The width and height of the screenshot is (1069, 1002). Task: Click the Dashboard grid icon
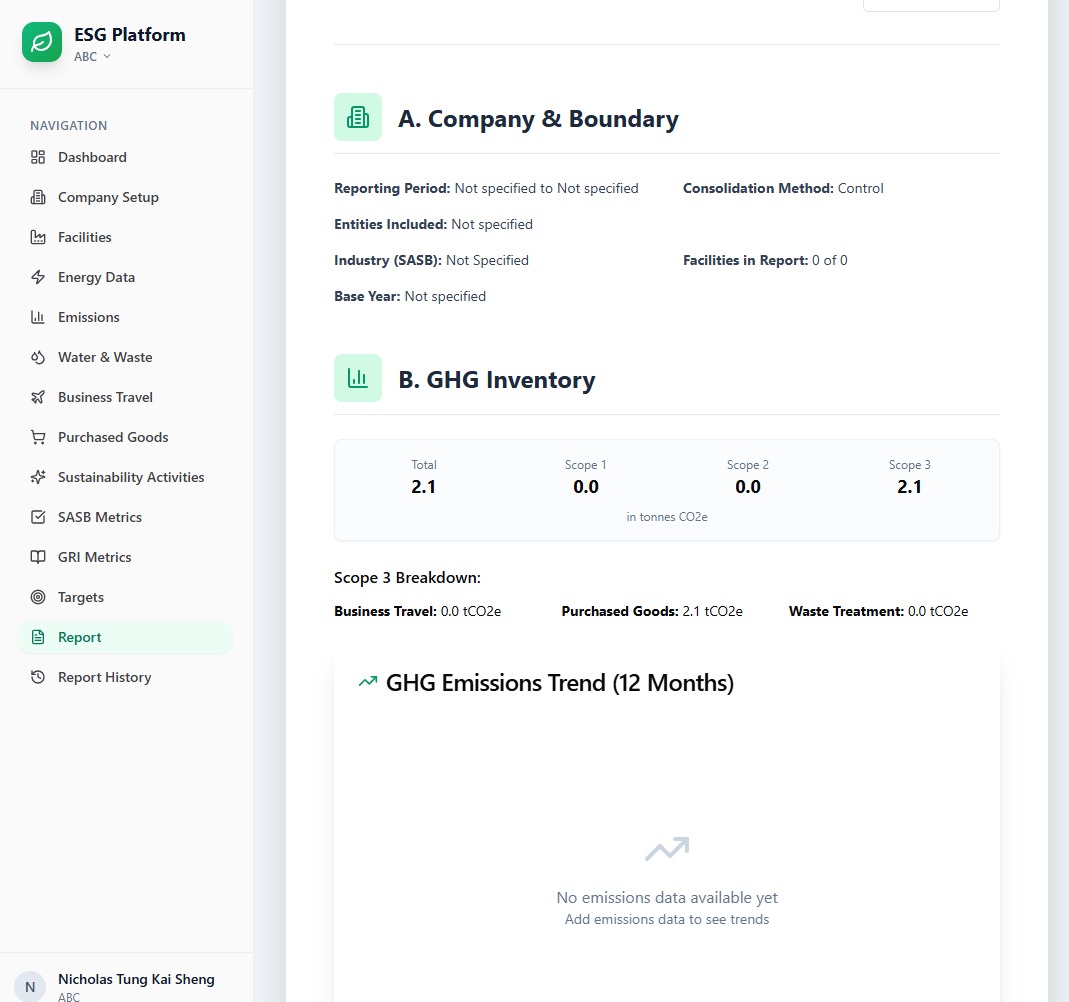click(38, 157)
